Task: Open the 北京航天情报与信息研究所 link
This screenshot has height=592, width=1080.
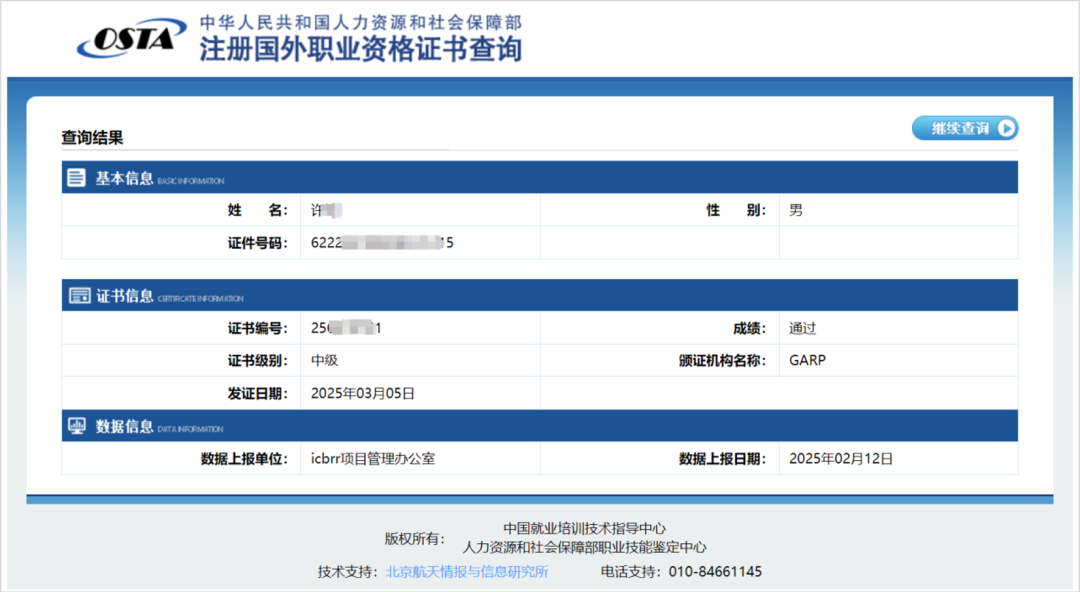Action: (467, 572)
